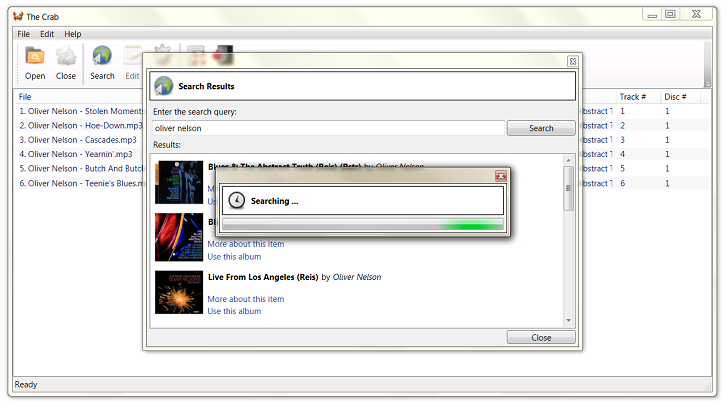Click the search query field containing oliver nelson
The height and width of the screenshot is (405, 727).
pos(328,128)
